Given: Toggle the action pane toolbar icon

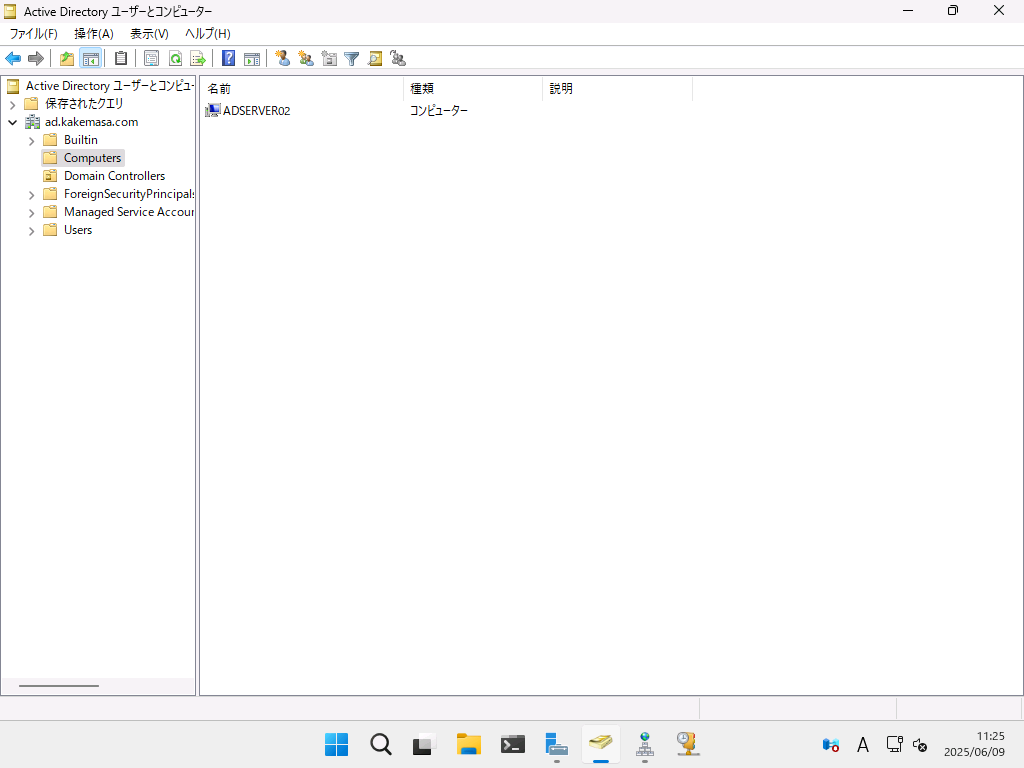Looking at the screenshot, I should point(252,59).
